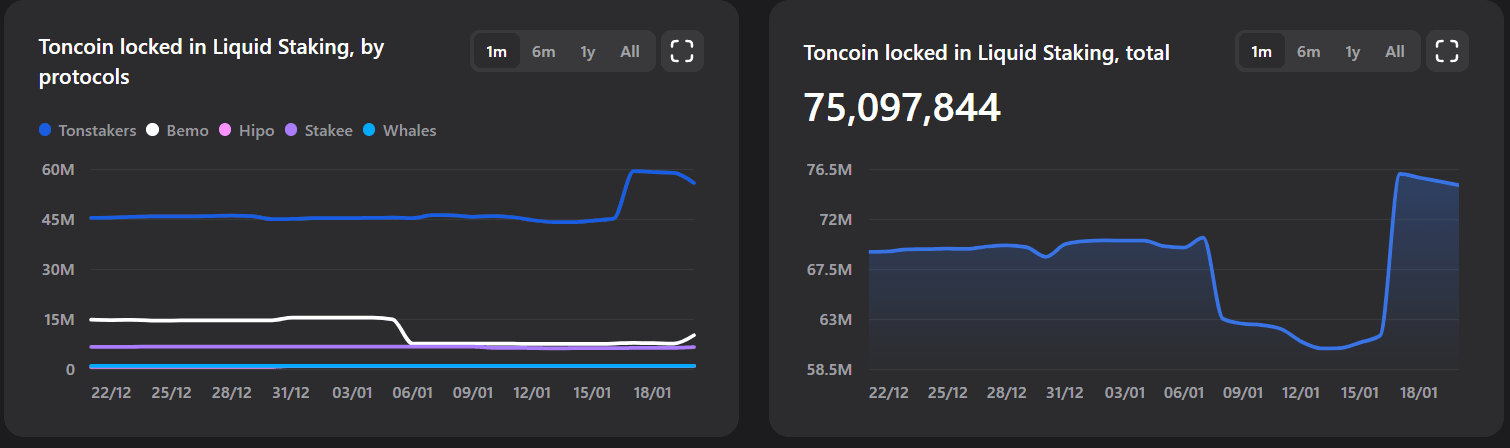Image resolution: width=1510 pixels, height=448 pixels.
Task: Expand the by-protocols chart to fullscreen
Action: coord(682,51)
